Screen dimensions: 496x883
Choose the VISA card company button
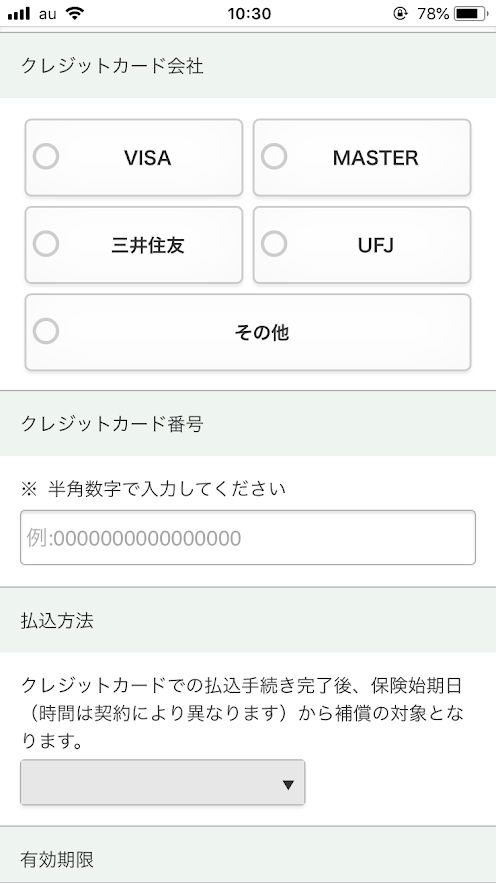coord(134,158)
